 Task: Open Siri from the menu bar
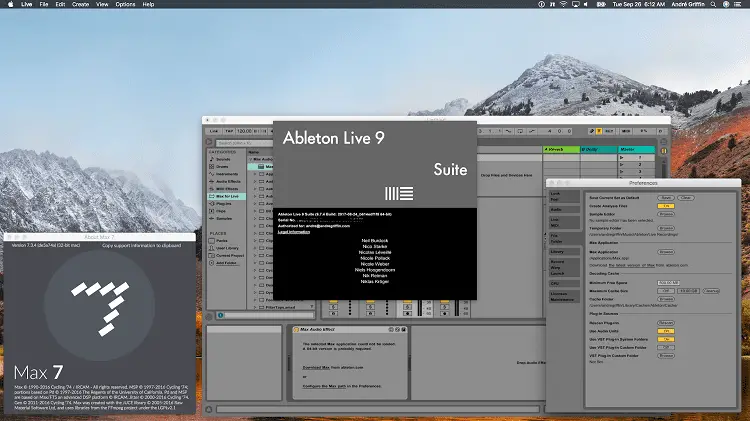tap(726, 4)
